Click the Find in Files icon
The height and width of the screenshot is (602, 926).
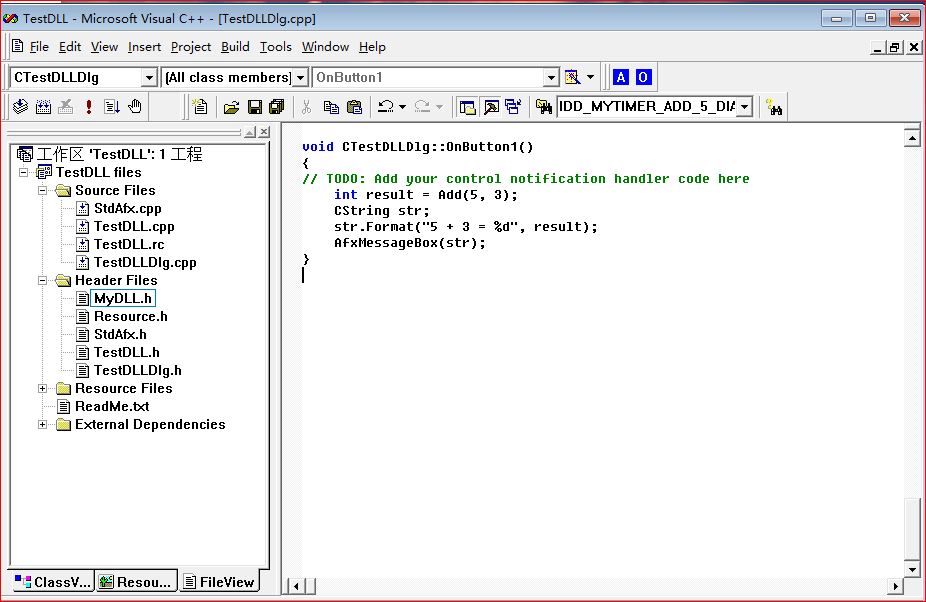(543, 107)
